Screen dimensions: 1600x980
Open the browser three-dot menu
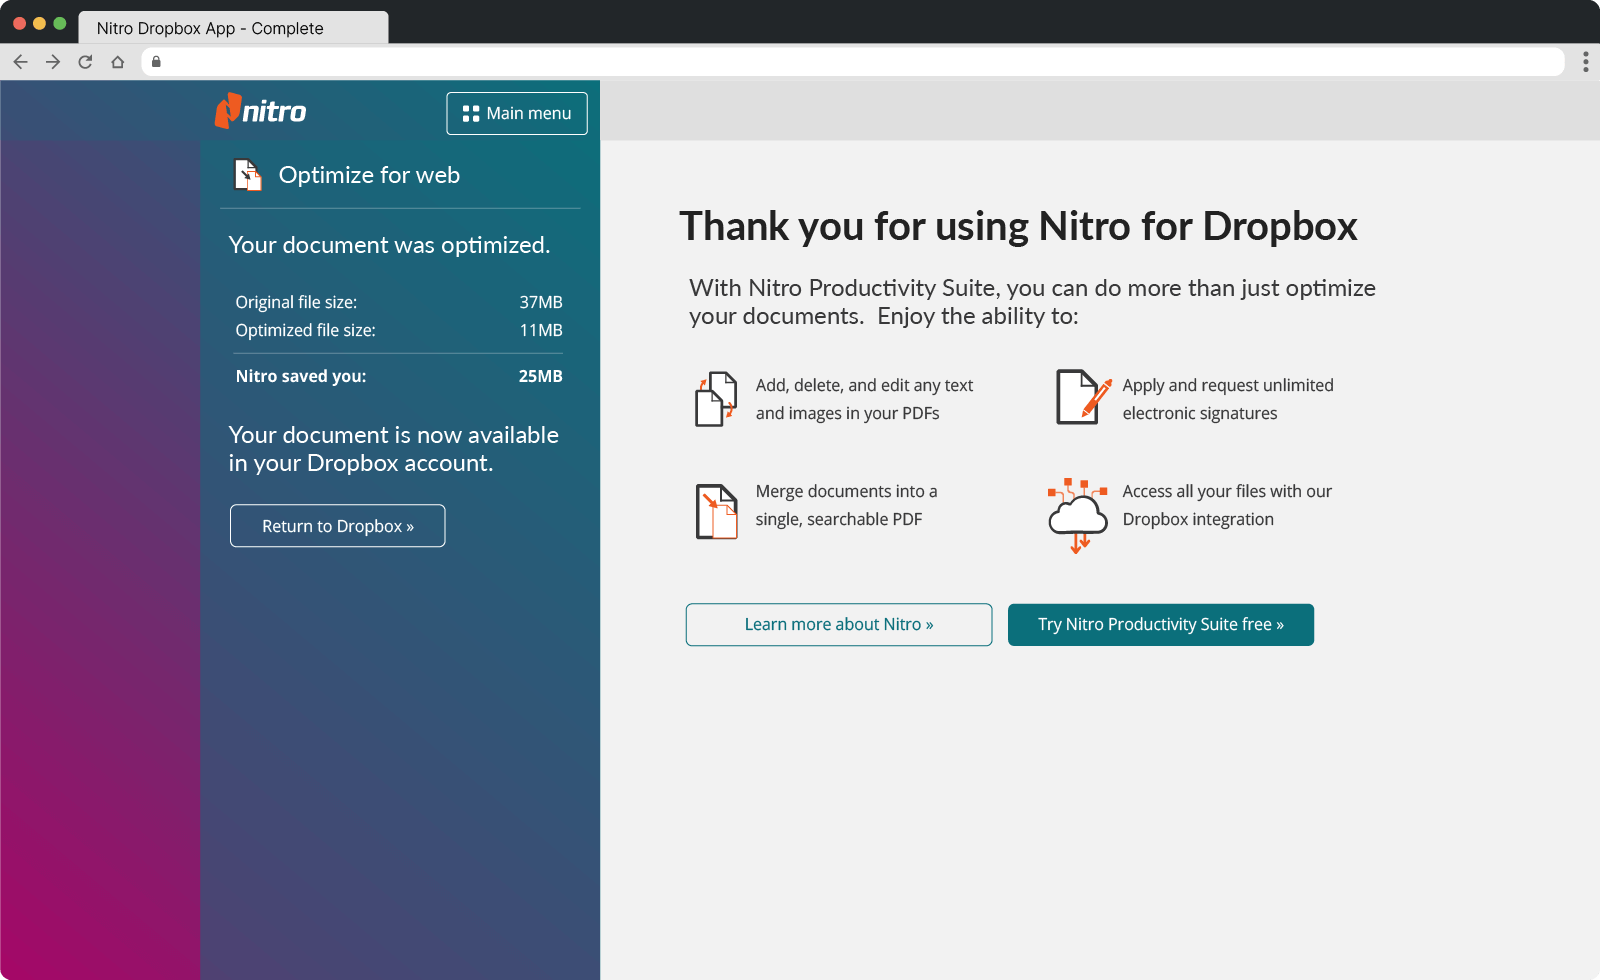coord(1585,62)
